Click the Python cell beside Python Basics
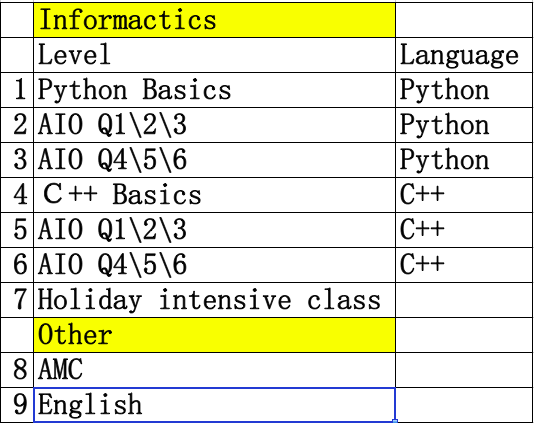This screenshot has width=534, height=423. coord(465,90)
